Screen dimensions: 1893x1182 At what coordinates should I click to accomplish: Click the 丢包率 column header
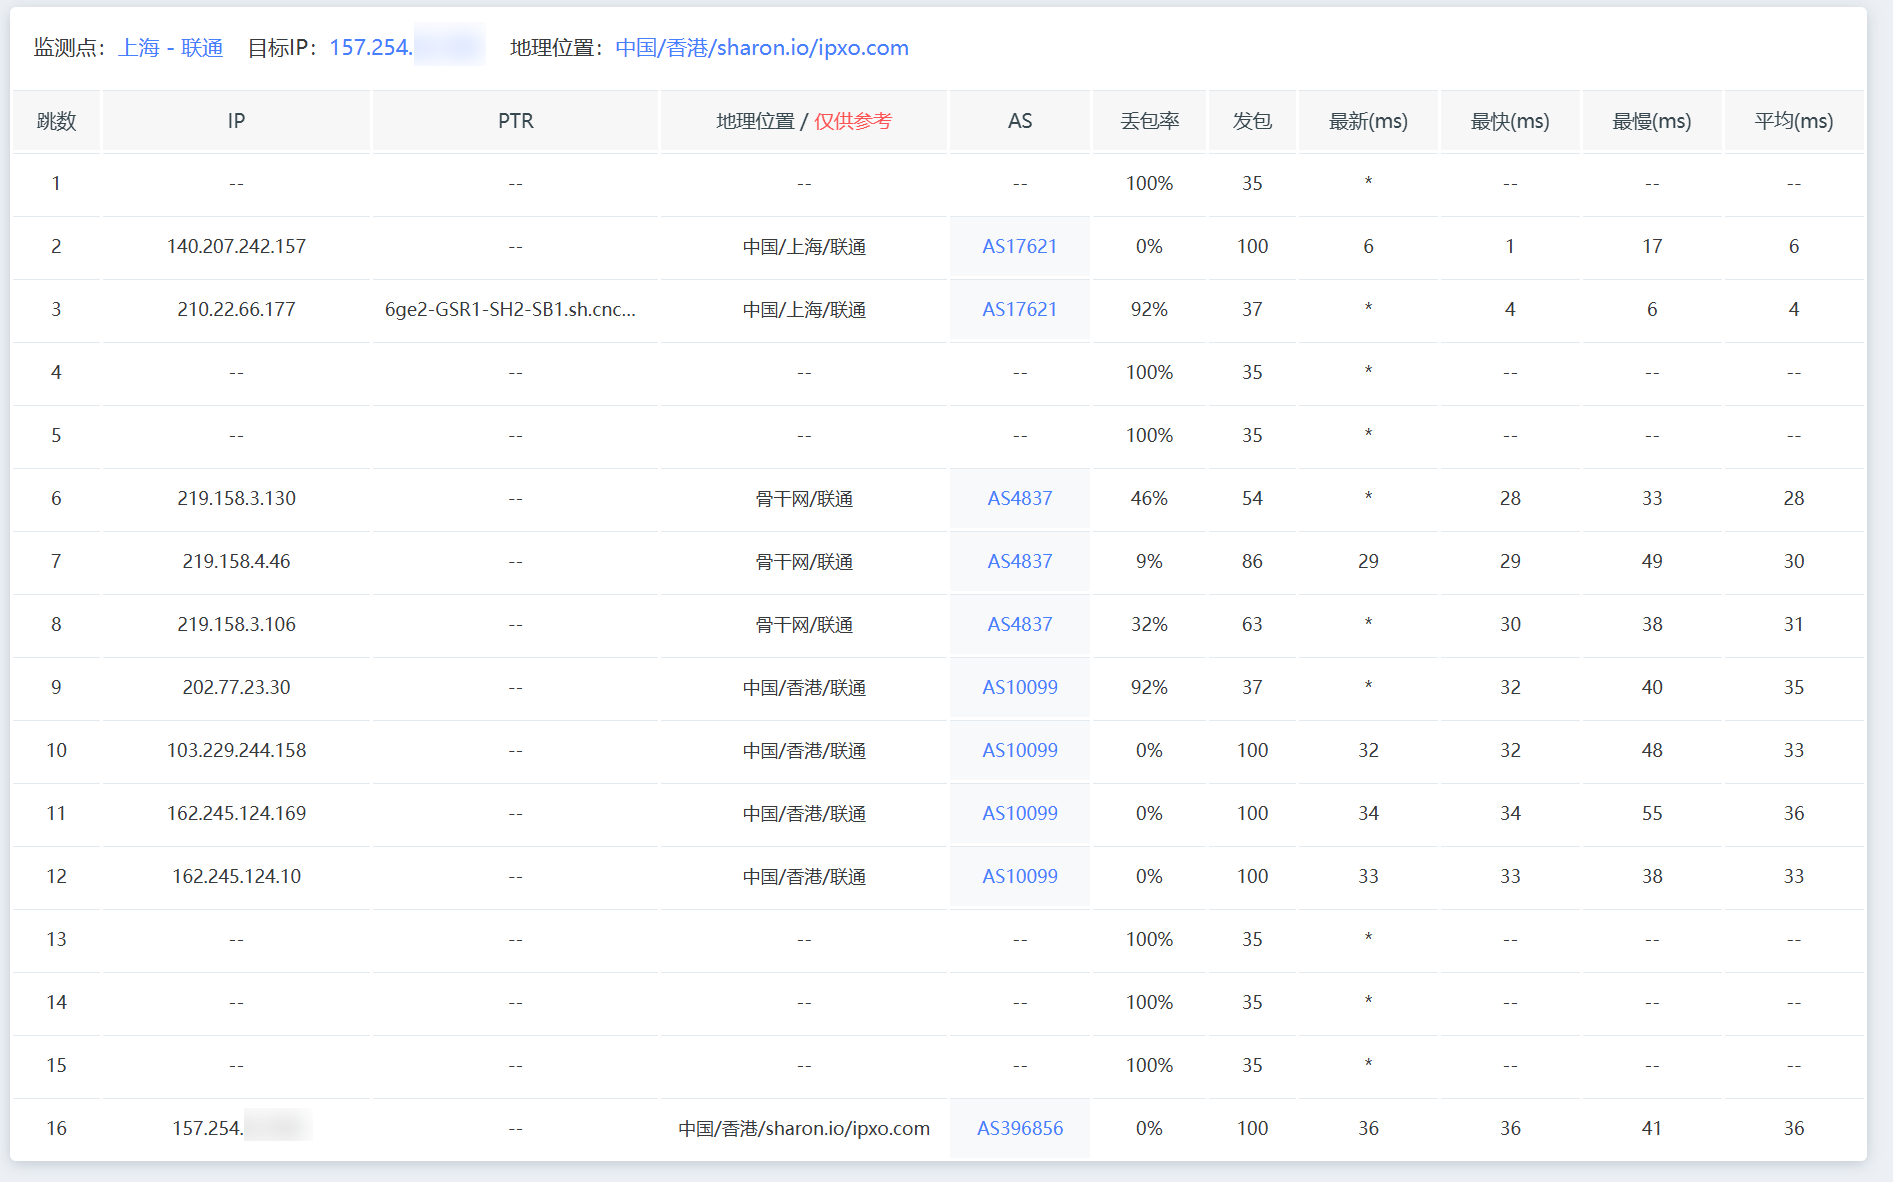(1149, 121)
